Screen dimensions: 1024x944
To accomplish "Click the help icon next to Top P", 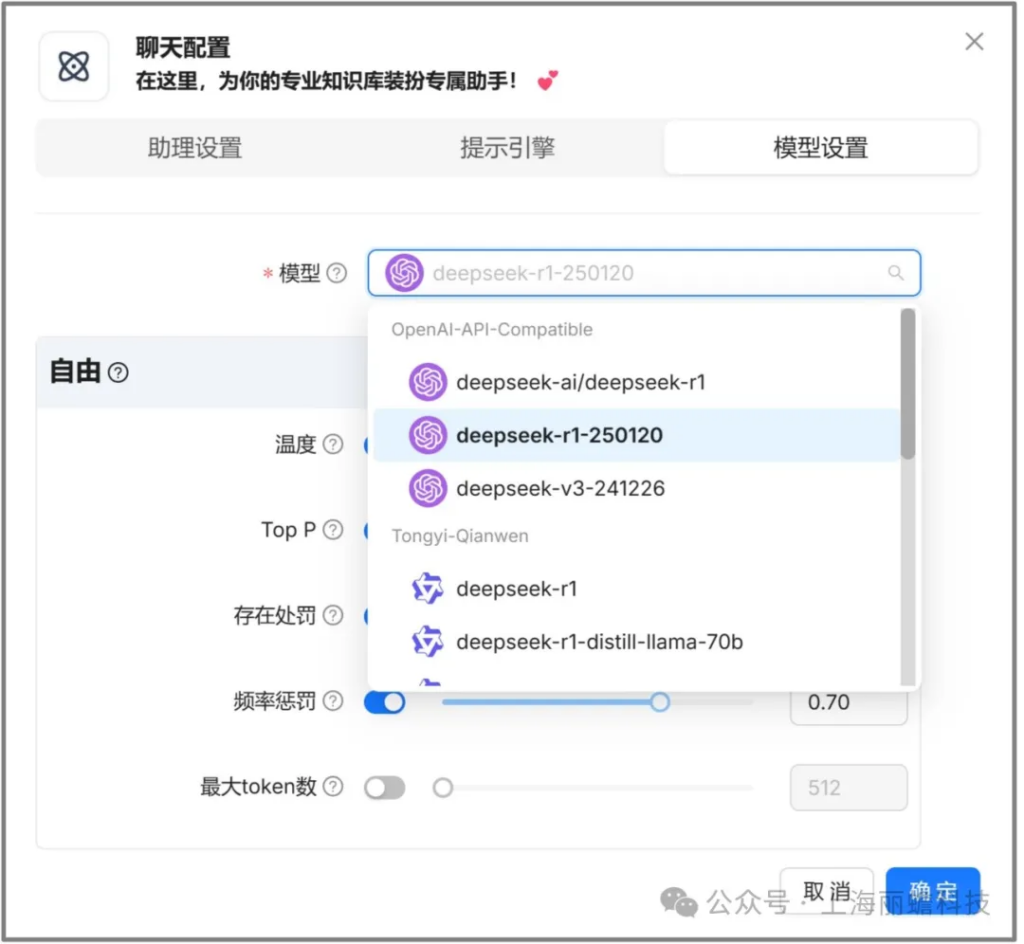I will tap(333, 529).
